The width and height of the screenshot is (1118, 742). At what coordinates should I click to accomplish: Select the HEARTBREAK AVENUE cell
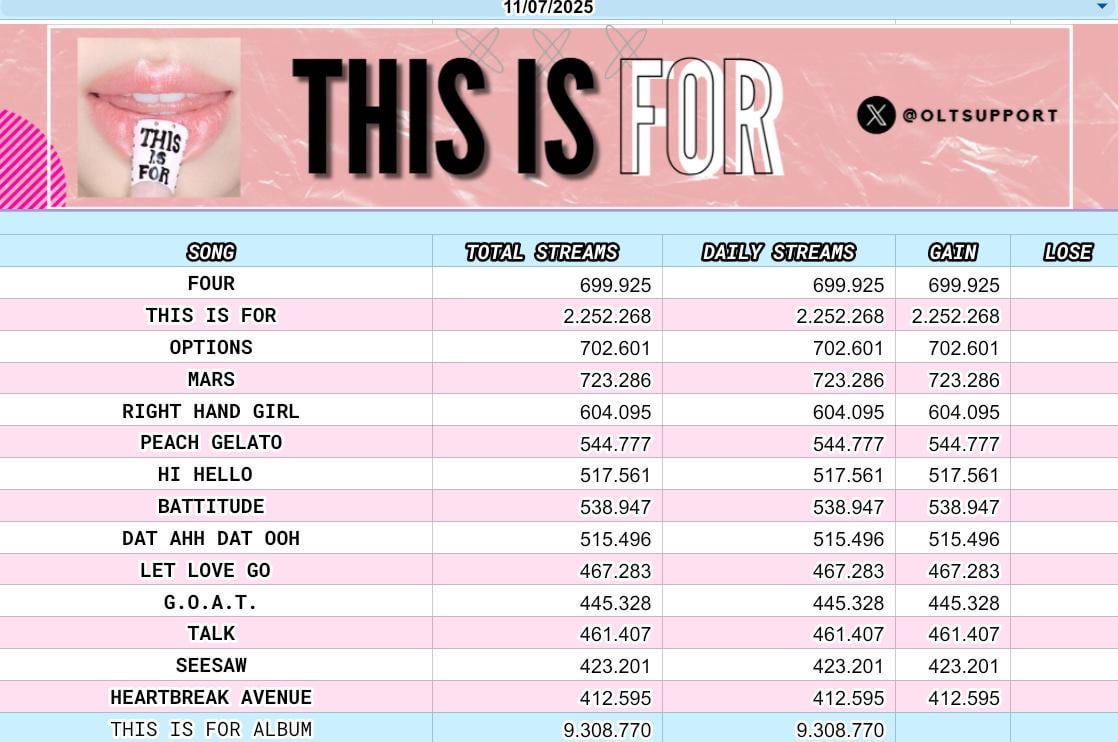(x=211, y=698)
